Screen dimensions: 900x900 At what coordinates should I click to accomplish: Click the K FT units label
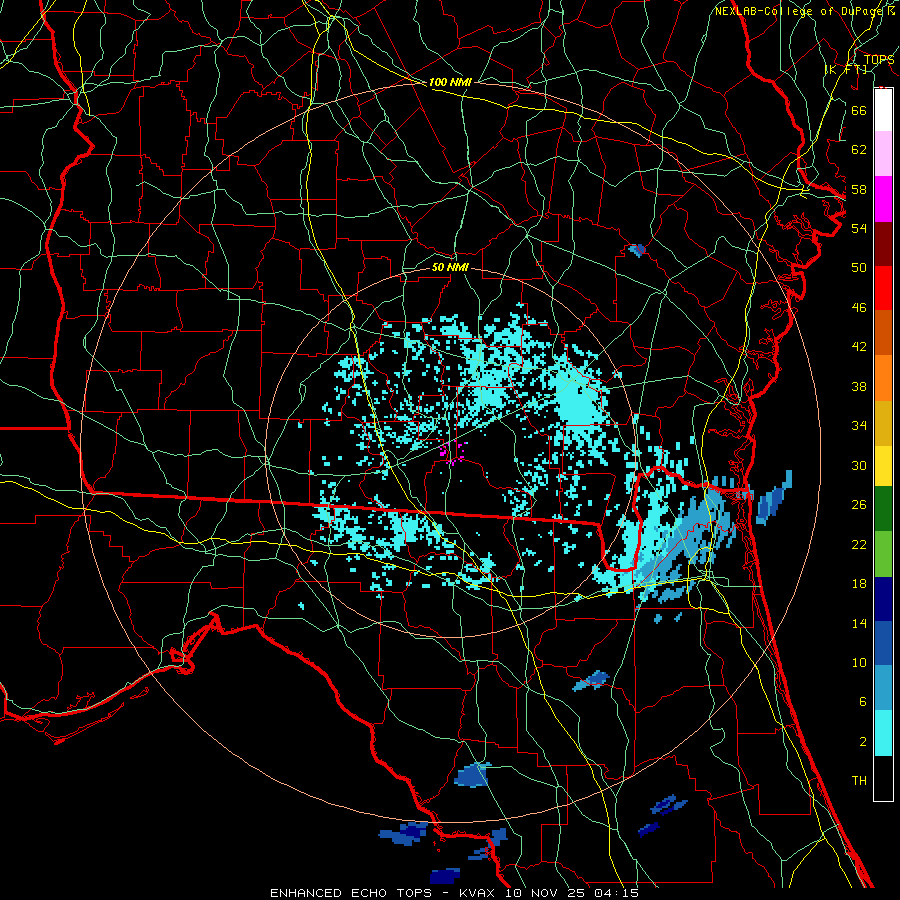click(845, 70)
